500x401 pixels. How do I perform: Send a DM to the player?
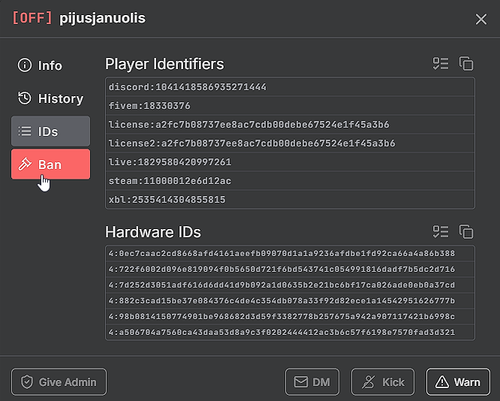click(312, 382)
